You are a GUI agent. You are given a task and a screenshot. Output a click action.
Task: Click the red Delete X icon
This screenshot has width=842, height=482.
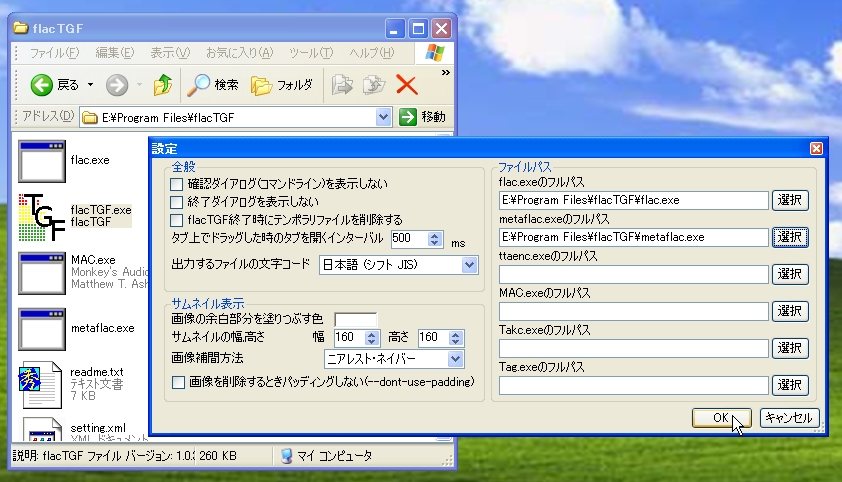coord(407,85)
